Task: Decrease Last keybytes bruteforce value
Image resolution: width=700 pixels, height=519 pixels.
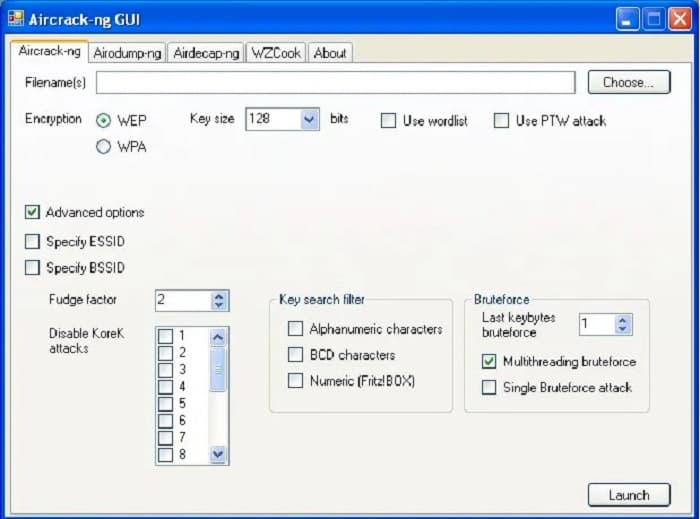Action: pyautogui.click(x=623, y=329)
